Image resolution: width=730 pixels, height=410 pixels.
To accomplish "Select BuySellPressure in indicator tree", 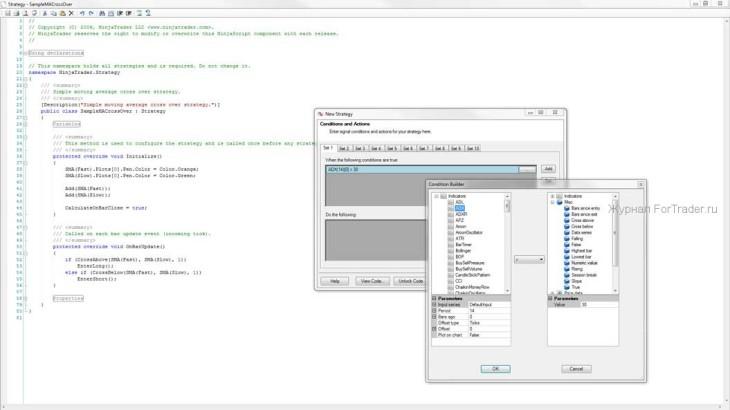I will point(470,263).
